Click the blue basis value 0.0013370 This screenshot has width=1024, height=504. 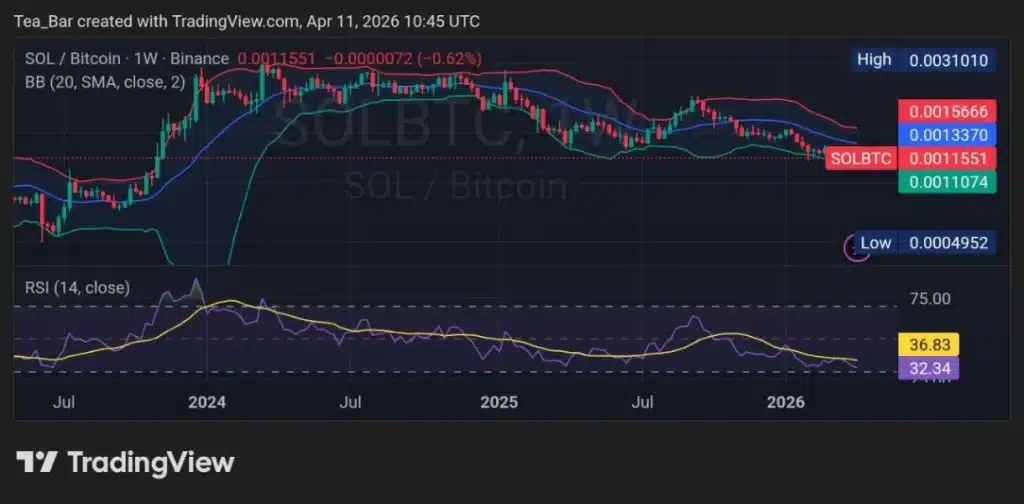tap(948, 134)
